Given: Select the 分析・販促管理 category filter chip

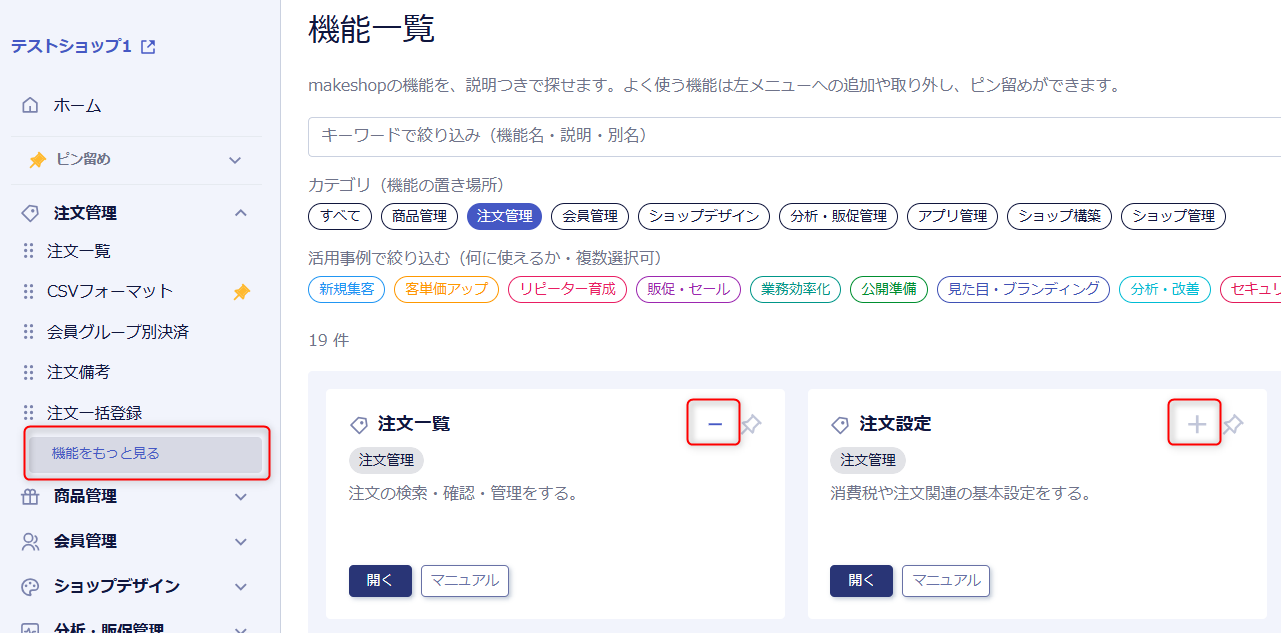Looking at the screenshot, I should (838, 216).
